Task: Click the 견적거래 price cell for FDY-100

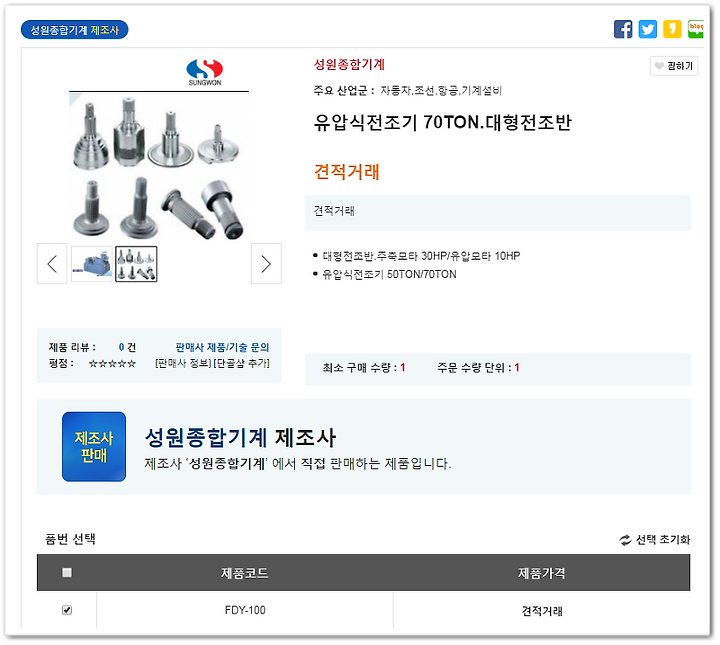Action: (x=542, y=611)
